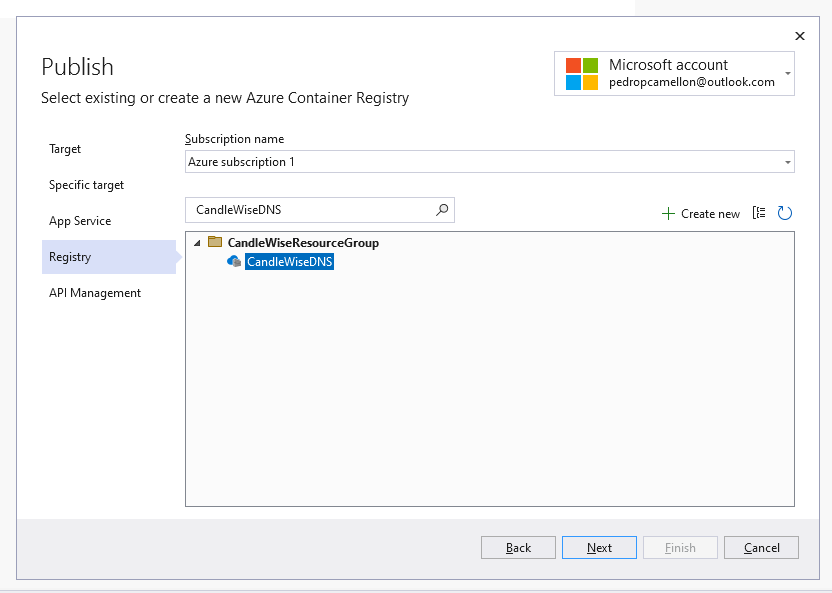Viewport: 832px width, 593px height.
Task: Cancel the publish wizard
Action: [761, 547]
